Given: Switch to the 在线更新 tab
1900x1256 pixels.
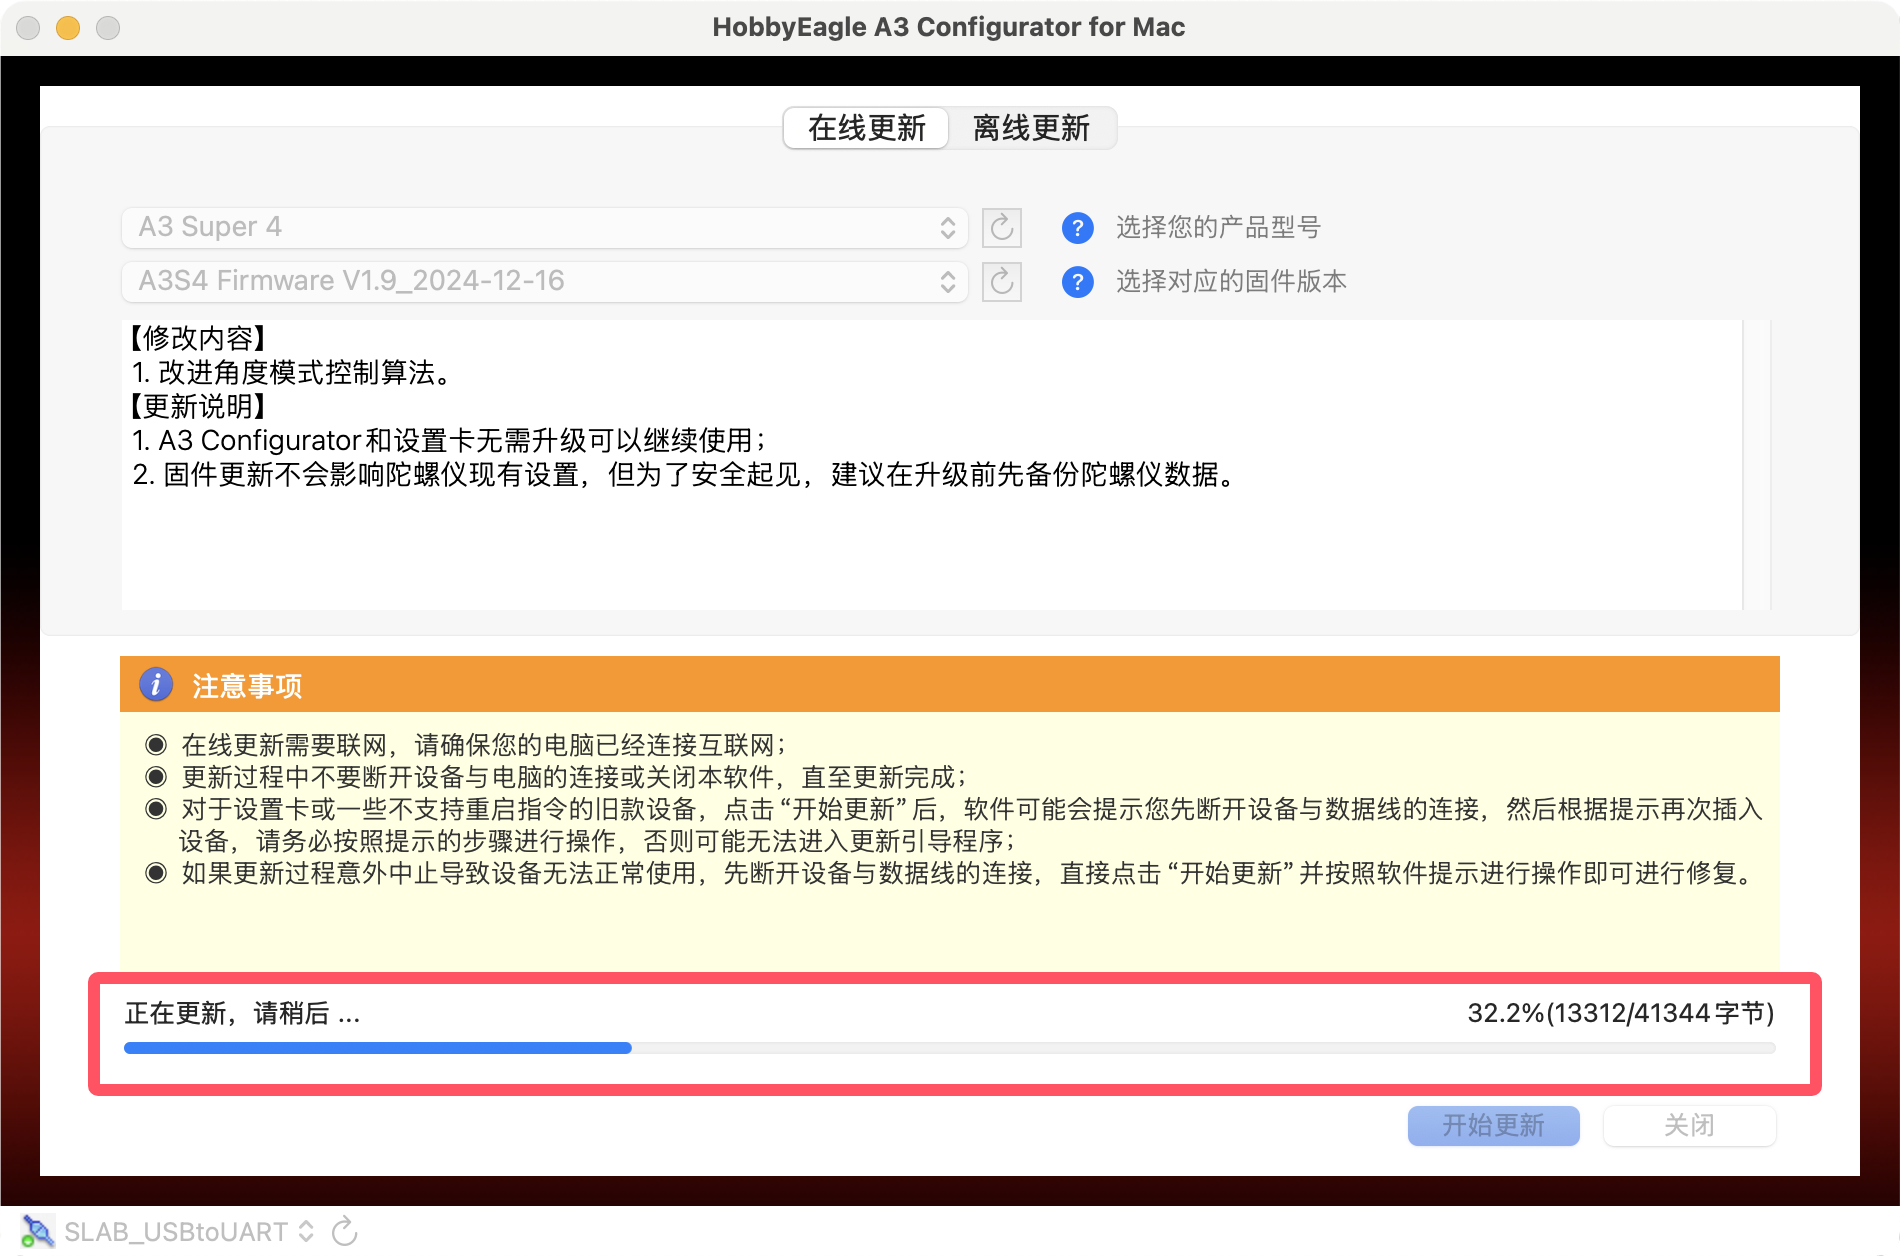Looking at the screenshot, I should [x=866, y=128].
